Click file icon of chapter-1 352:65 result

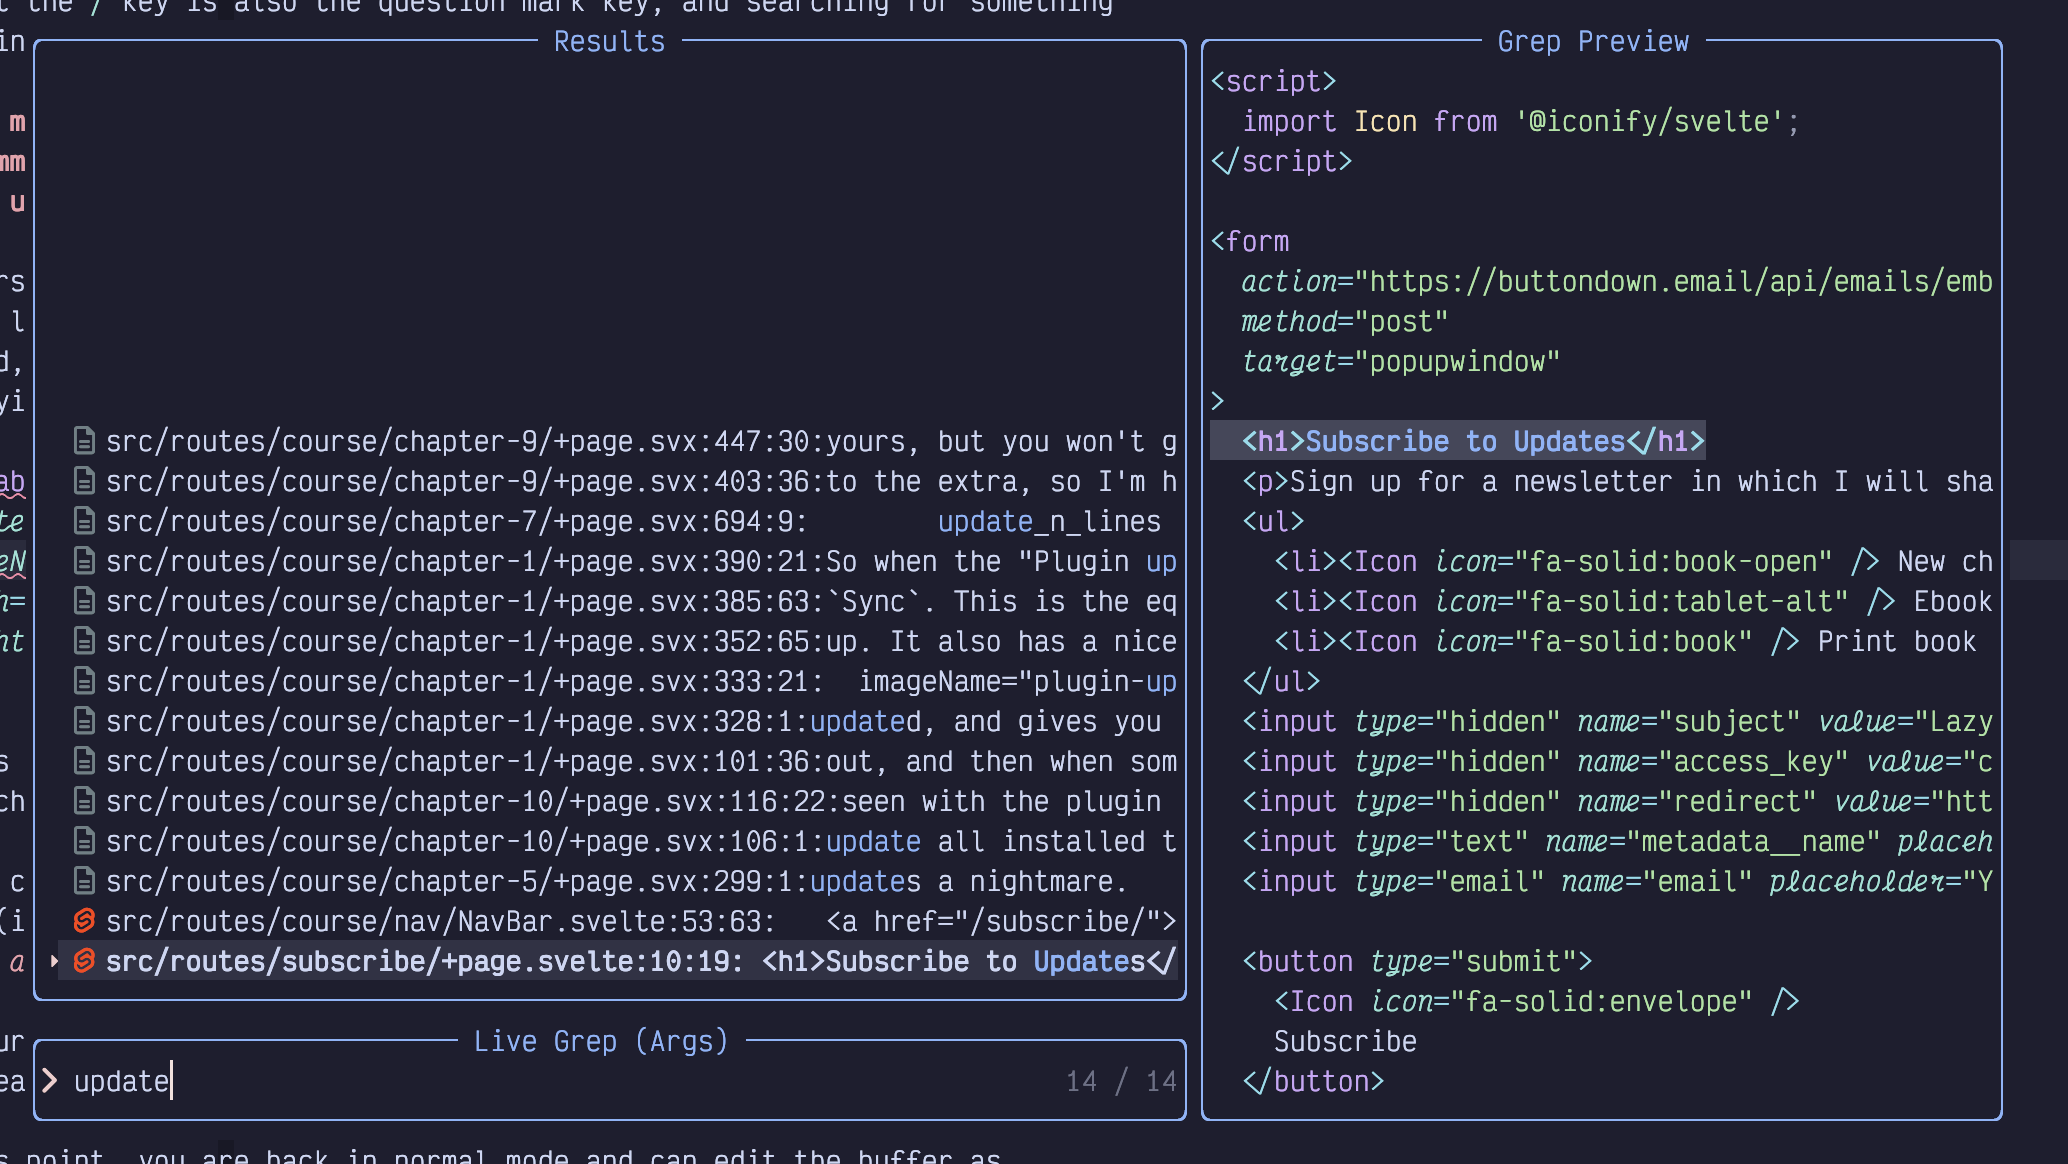click(85, 641)
